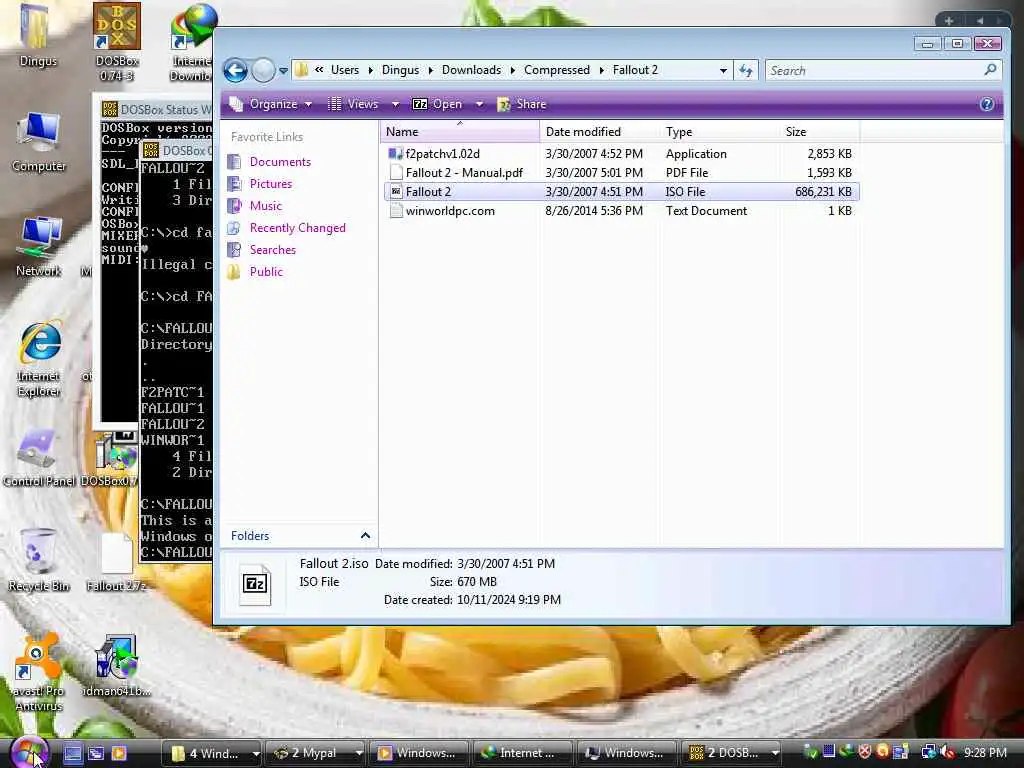Sort files by the Name column header
1024x768 pixels.
(x=460, y=131)
